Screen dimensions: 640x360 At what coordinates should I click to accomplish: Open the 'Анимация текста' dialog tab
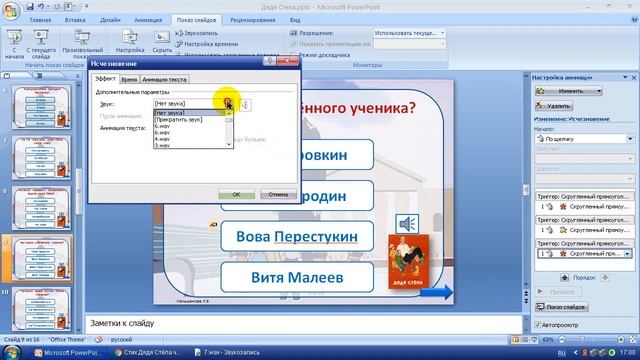tap(164, 80)
